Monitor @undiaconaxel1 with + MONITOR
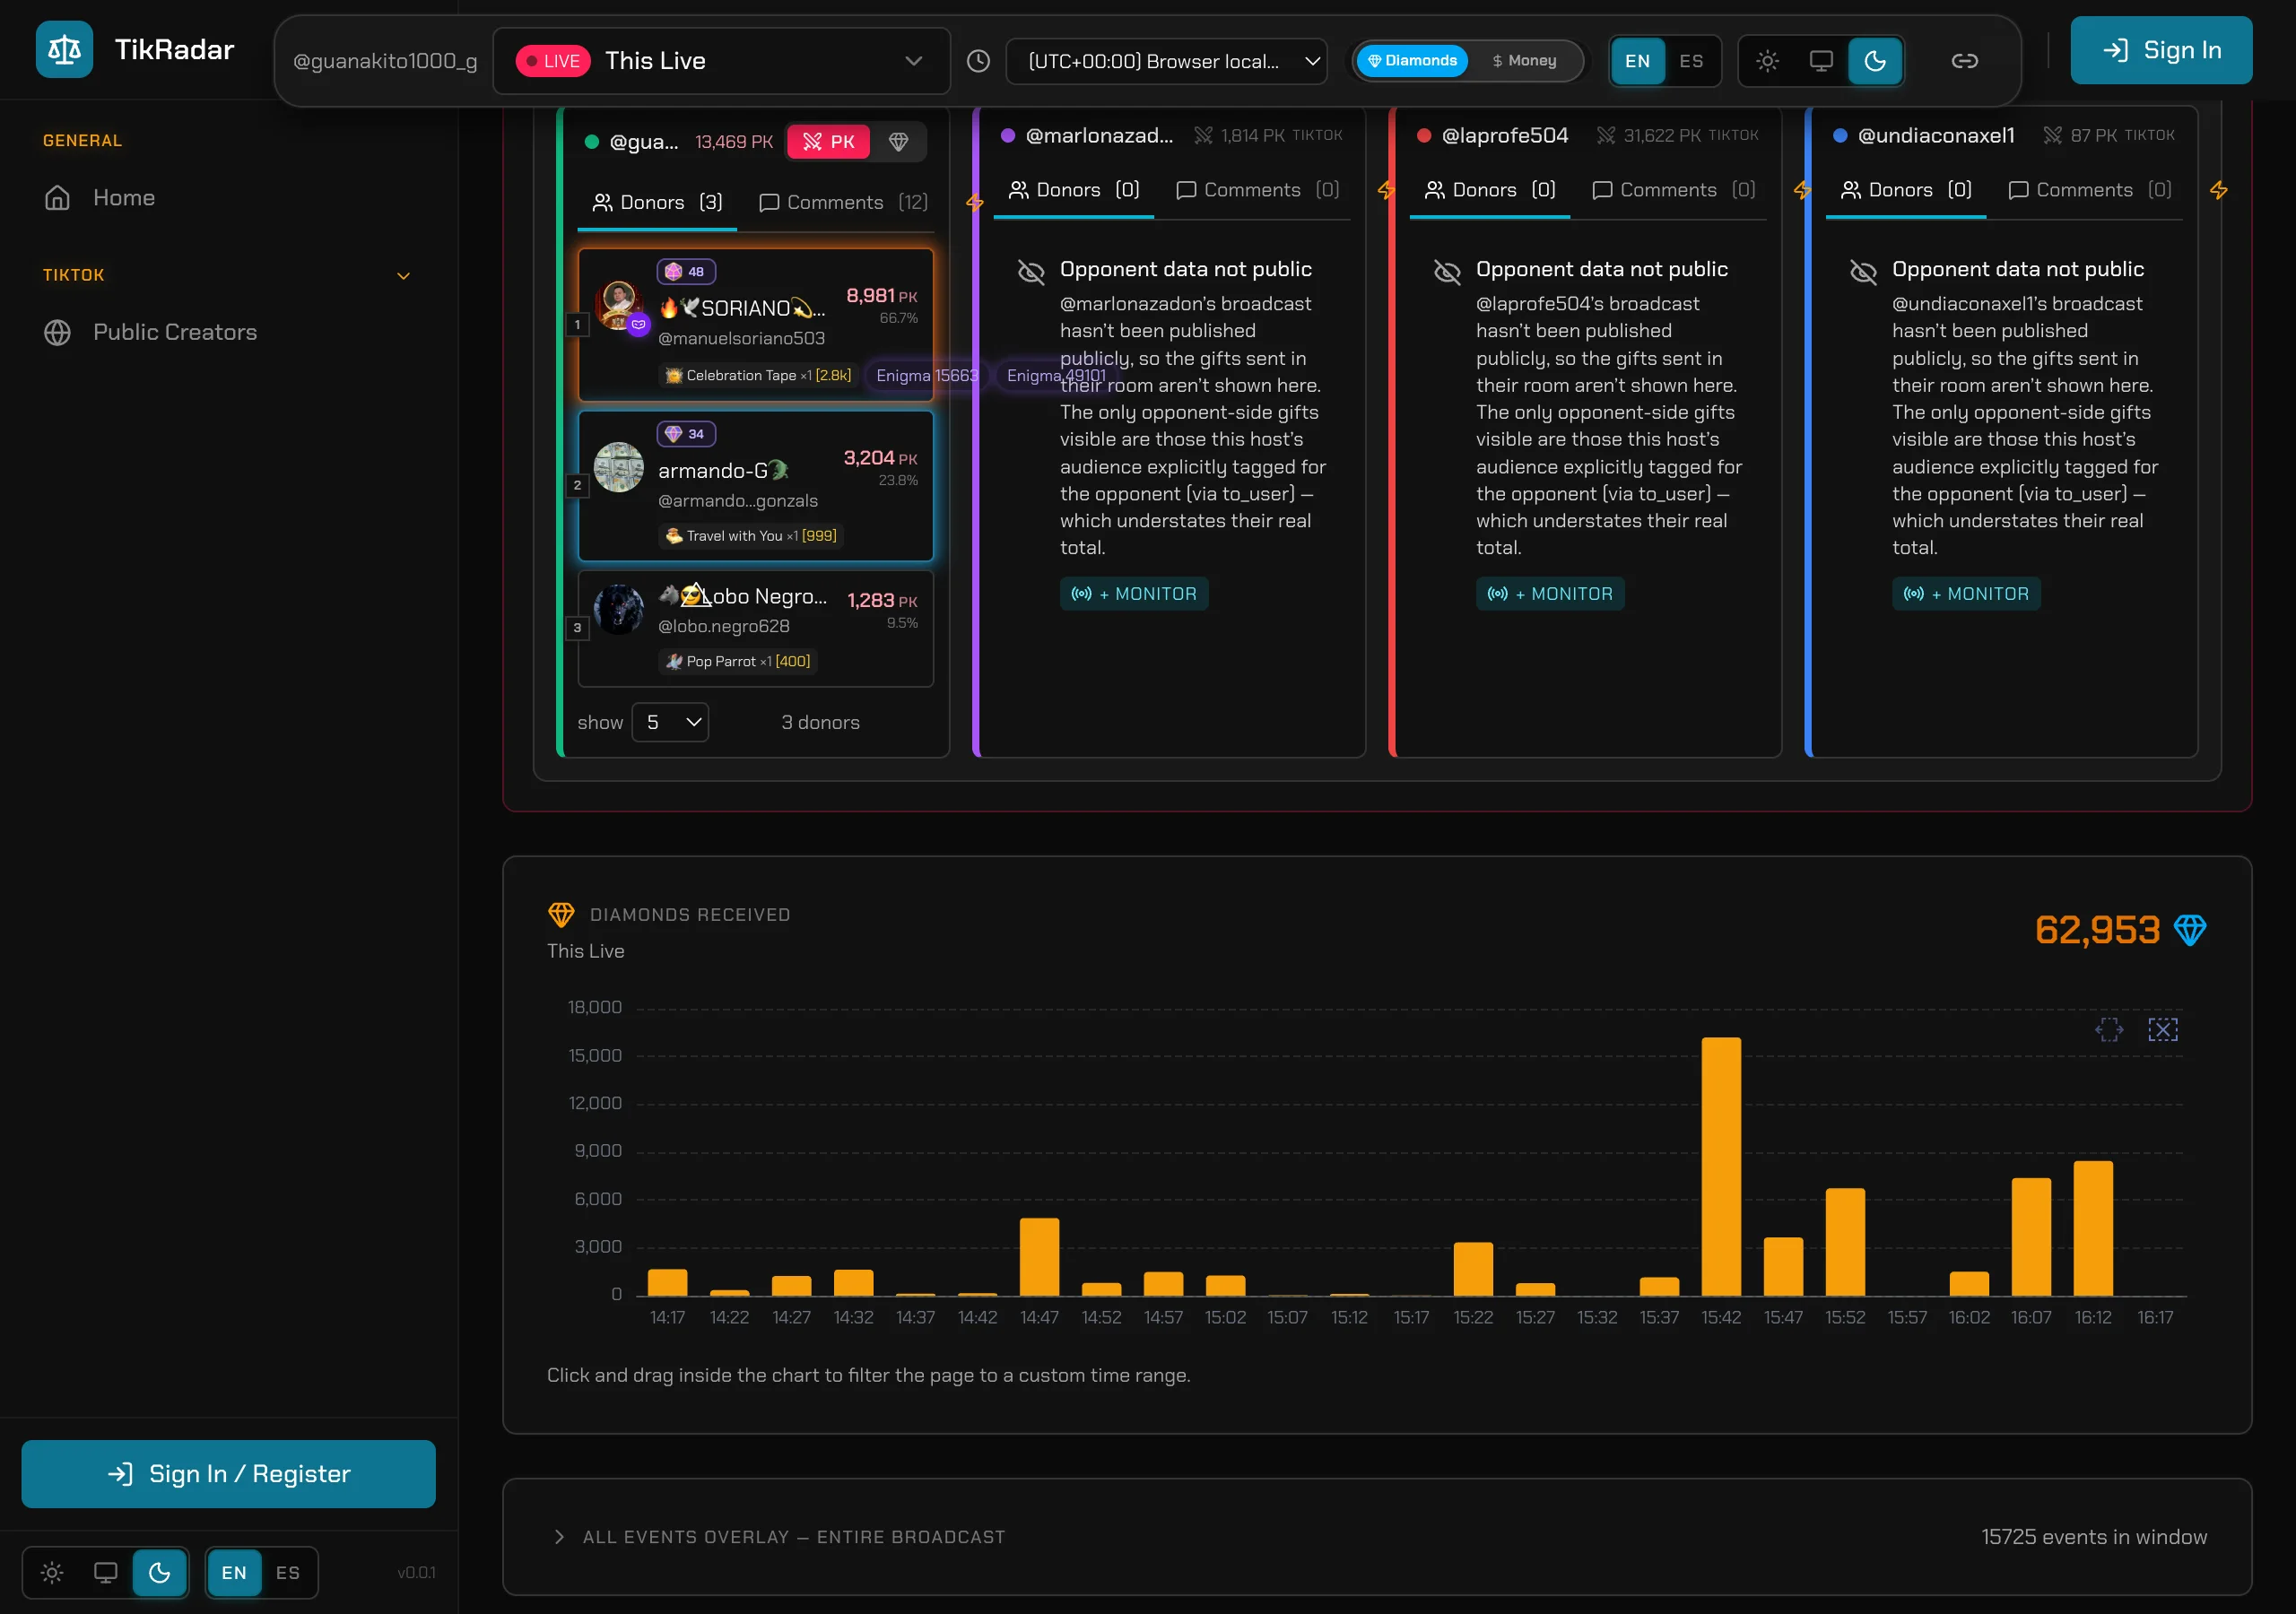This screenshot has height=1614, width=2296. tap(1966, 594)
